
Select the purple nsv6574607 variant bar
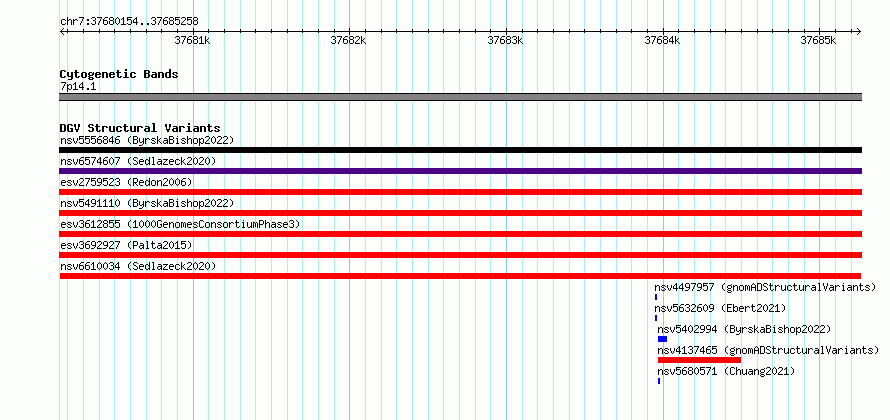pos(460,171)
